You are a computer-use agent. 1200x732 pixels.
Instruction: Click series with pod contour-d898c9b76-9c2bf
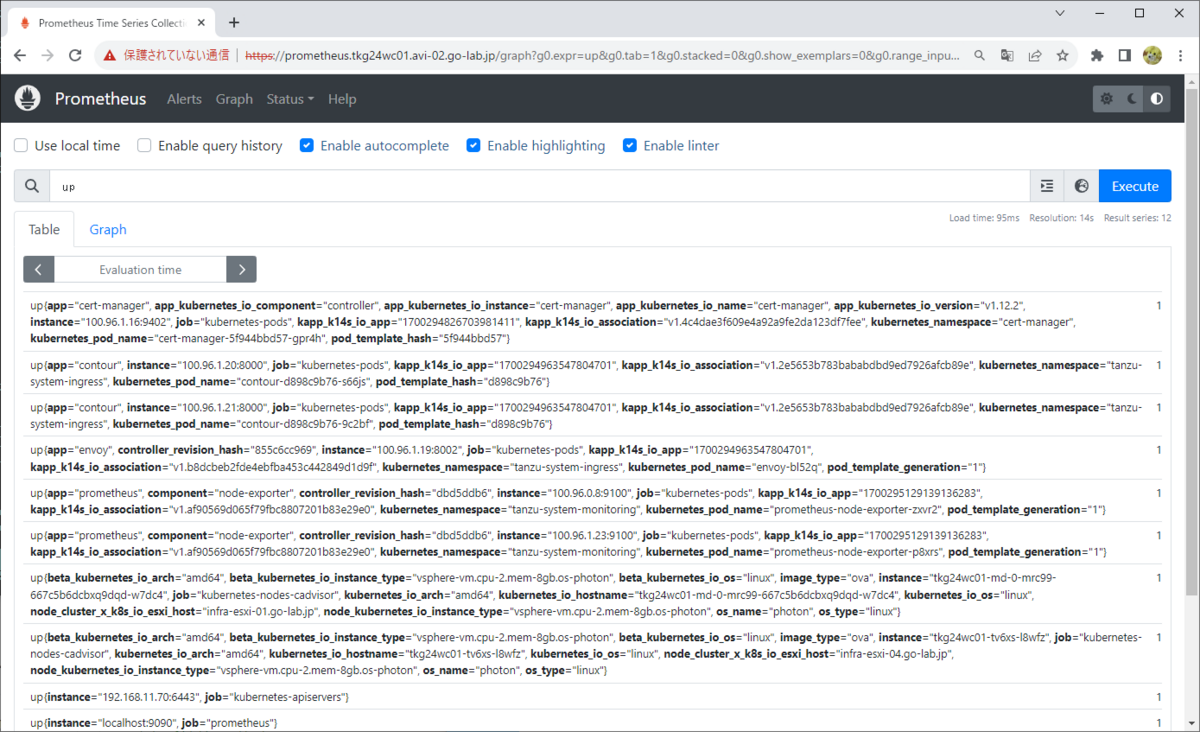595,415
